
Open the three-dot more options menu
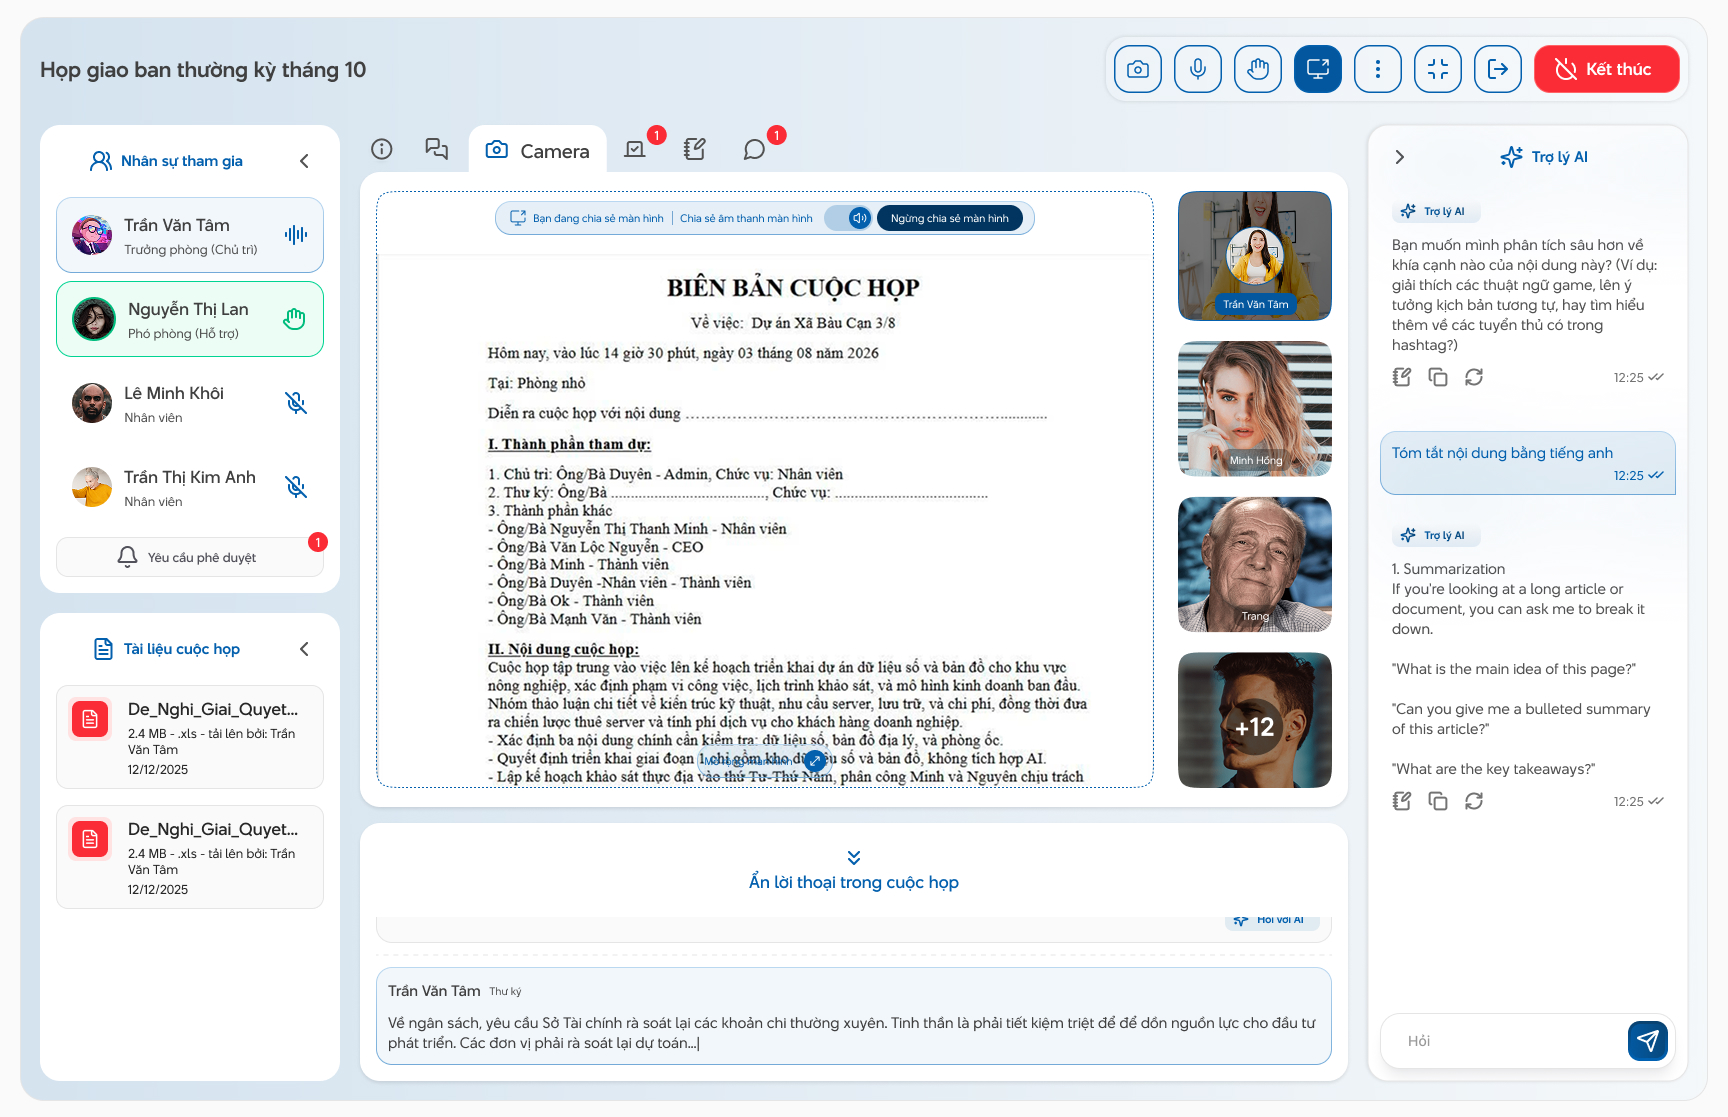tap(1377, 69)
